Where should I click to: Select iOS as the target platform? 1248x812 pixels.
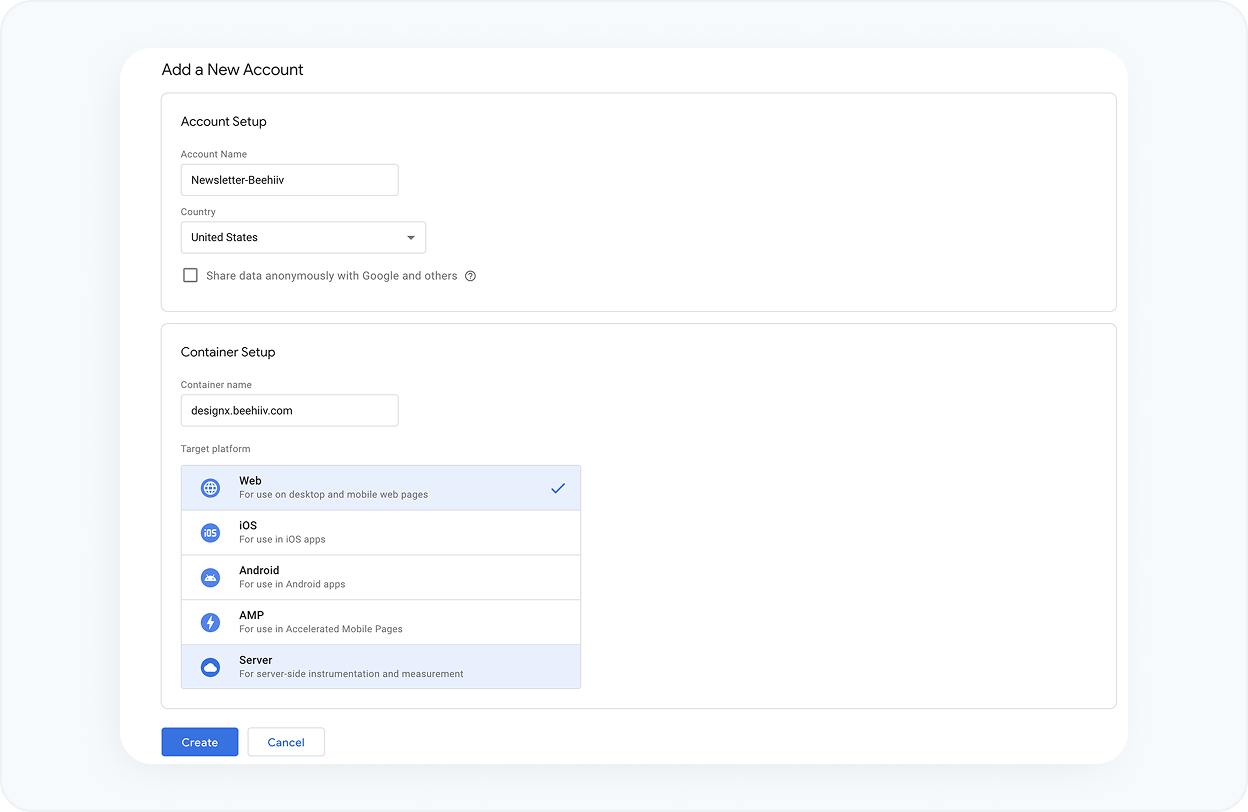point(380,532)
